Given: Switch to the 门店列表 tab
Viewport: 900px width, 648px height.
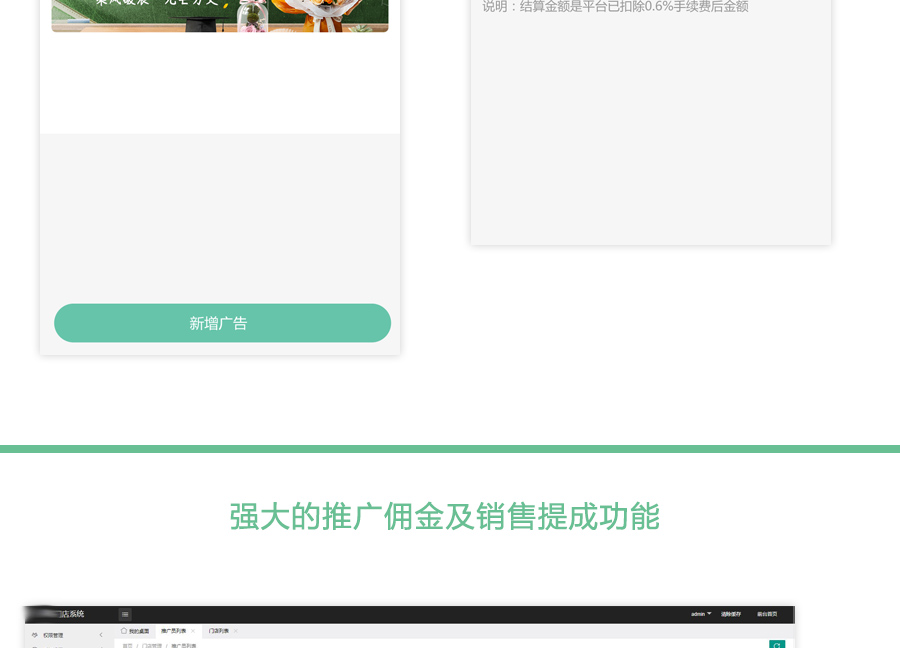Looking at the screenshot, I should 218,631.
